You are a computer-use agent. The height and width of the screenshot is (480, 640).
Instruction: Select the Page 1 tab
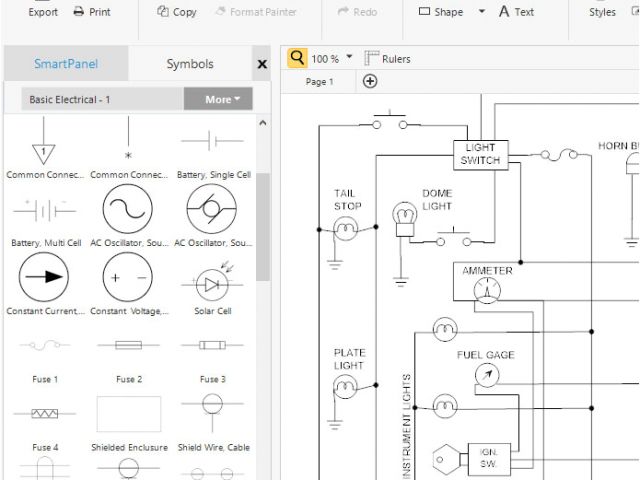click(x=319, y=81)
